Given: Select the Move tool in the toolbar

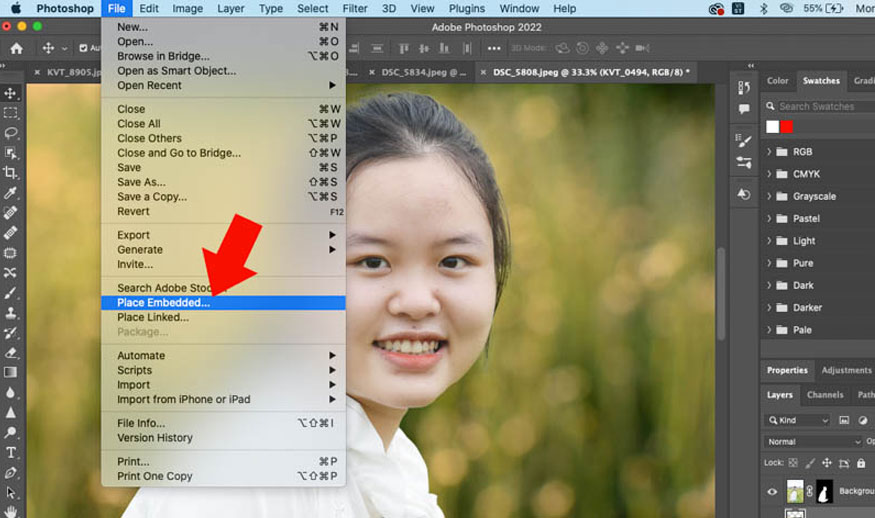Looking at the screenshot, I should [10, 93].
